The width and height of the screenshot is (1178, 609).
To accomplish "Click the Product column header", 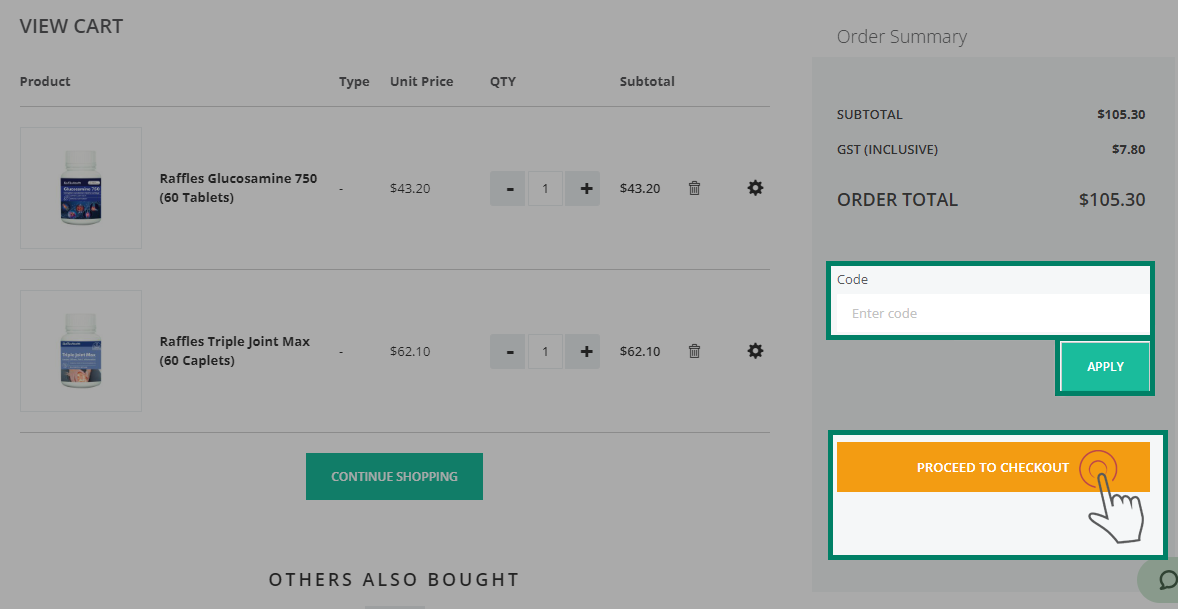I will 45,81.
